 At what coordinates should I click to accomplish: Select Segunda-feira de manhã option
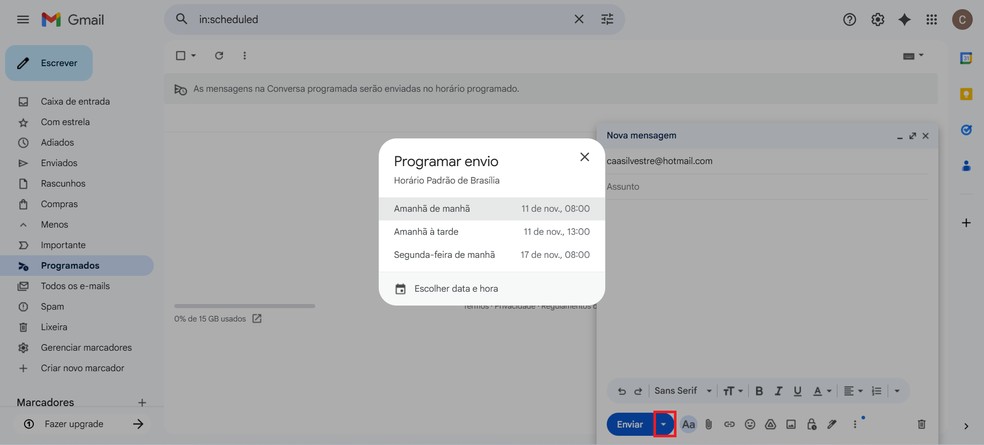point(491,255)
